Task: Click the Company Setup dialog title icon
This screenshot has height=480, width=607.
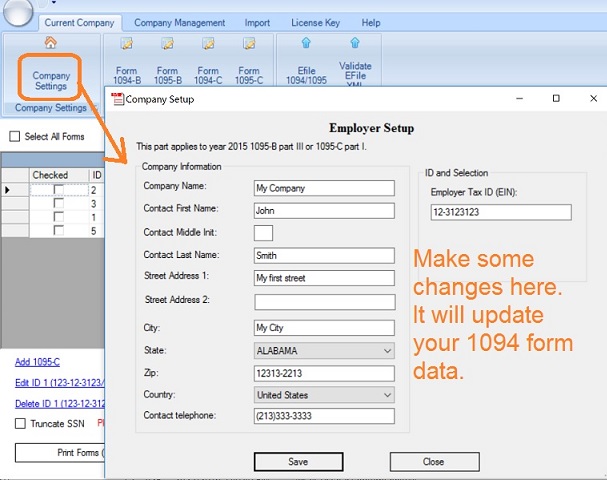Action: (x=118, y=99)
